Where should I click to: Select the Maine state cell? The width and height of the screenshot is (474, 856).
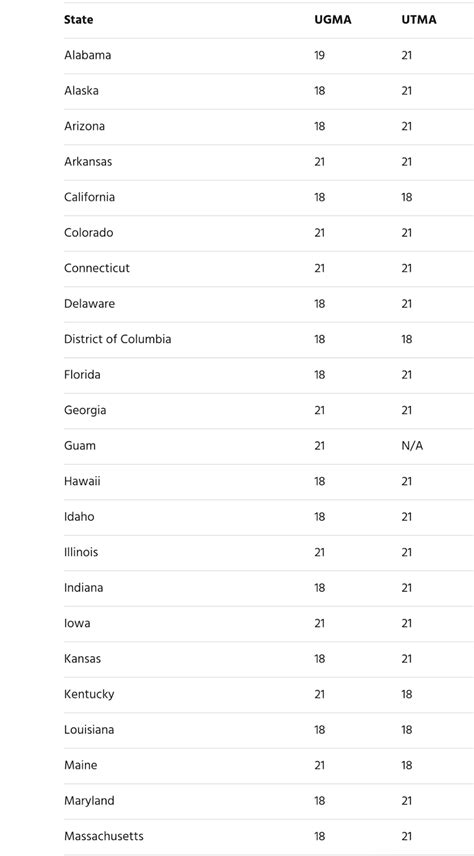pos(80,765)
